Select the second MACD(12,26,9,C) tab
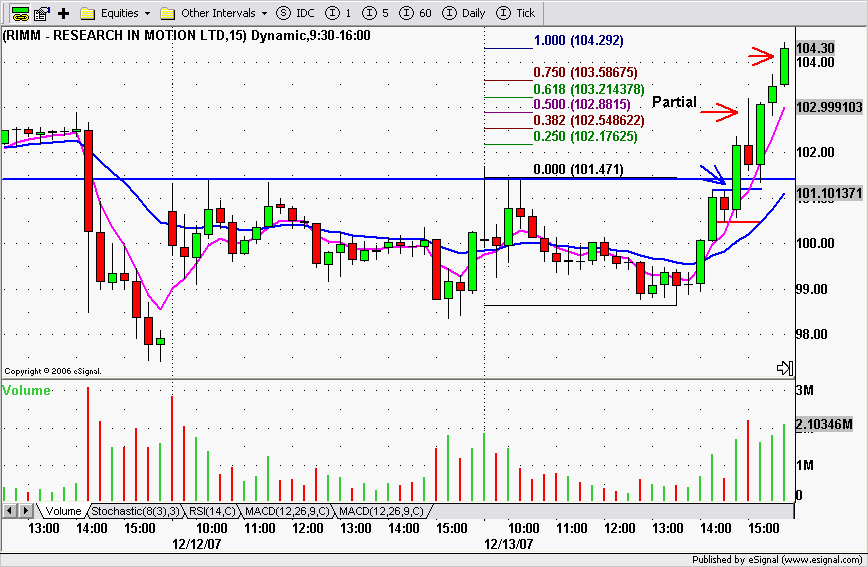Viewport: 868px width, 567px height. tap(381, 511)
